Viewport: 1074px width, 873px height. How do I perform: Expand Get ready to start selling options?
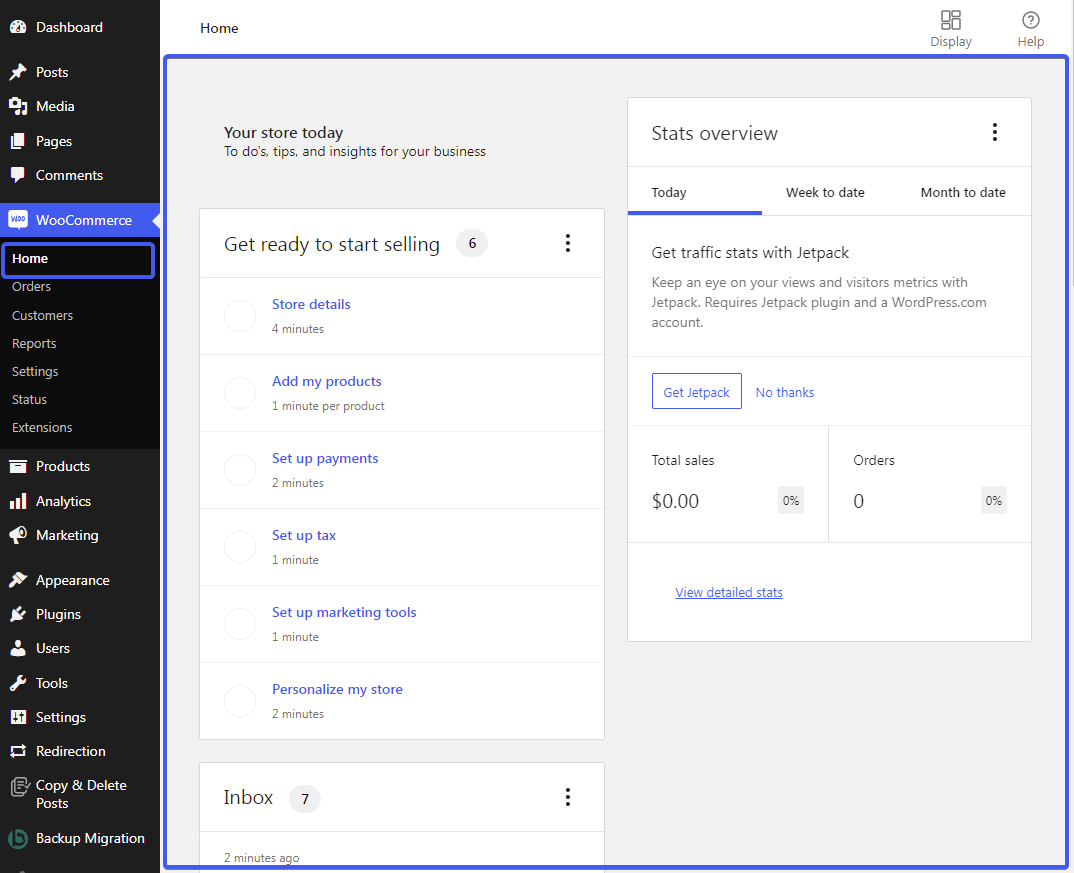pos(567,243)
